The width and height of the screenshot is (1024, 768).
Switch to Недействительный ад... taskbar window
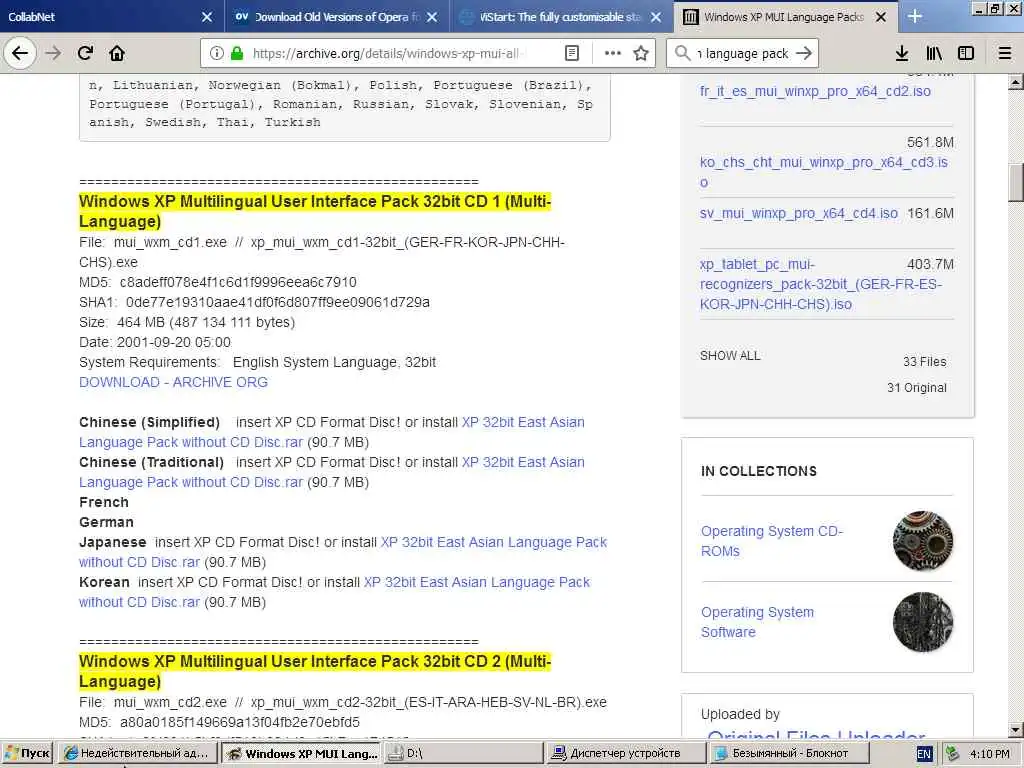[136, 754]
